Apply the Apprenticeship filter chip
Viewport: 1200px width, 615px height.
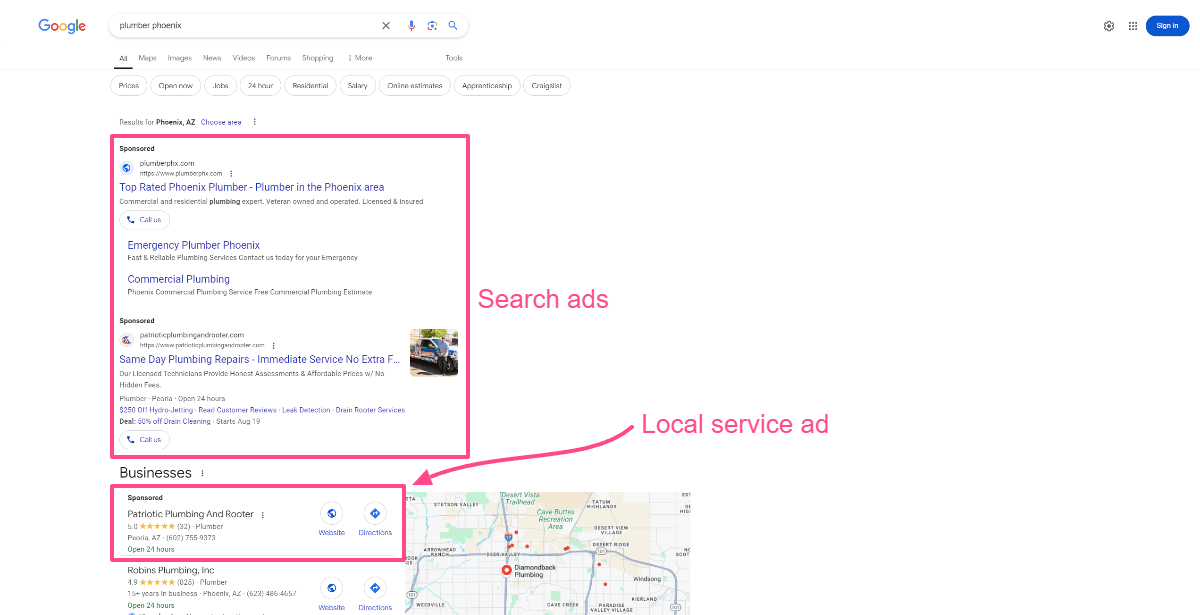click(487, 86)
